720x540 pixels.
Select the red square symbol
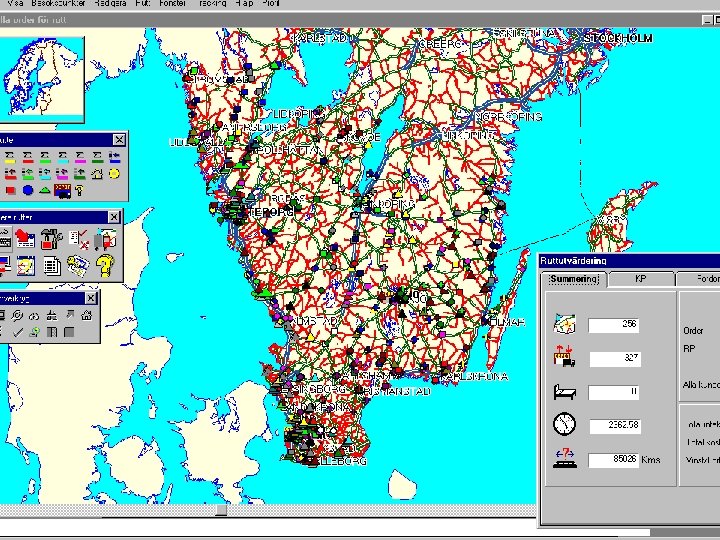tap(10, 190)
